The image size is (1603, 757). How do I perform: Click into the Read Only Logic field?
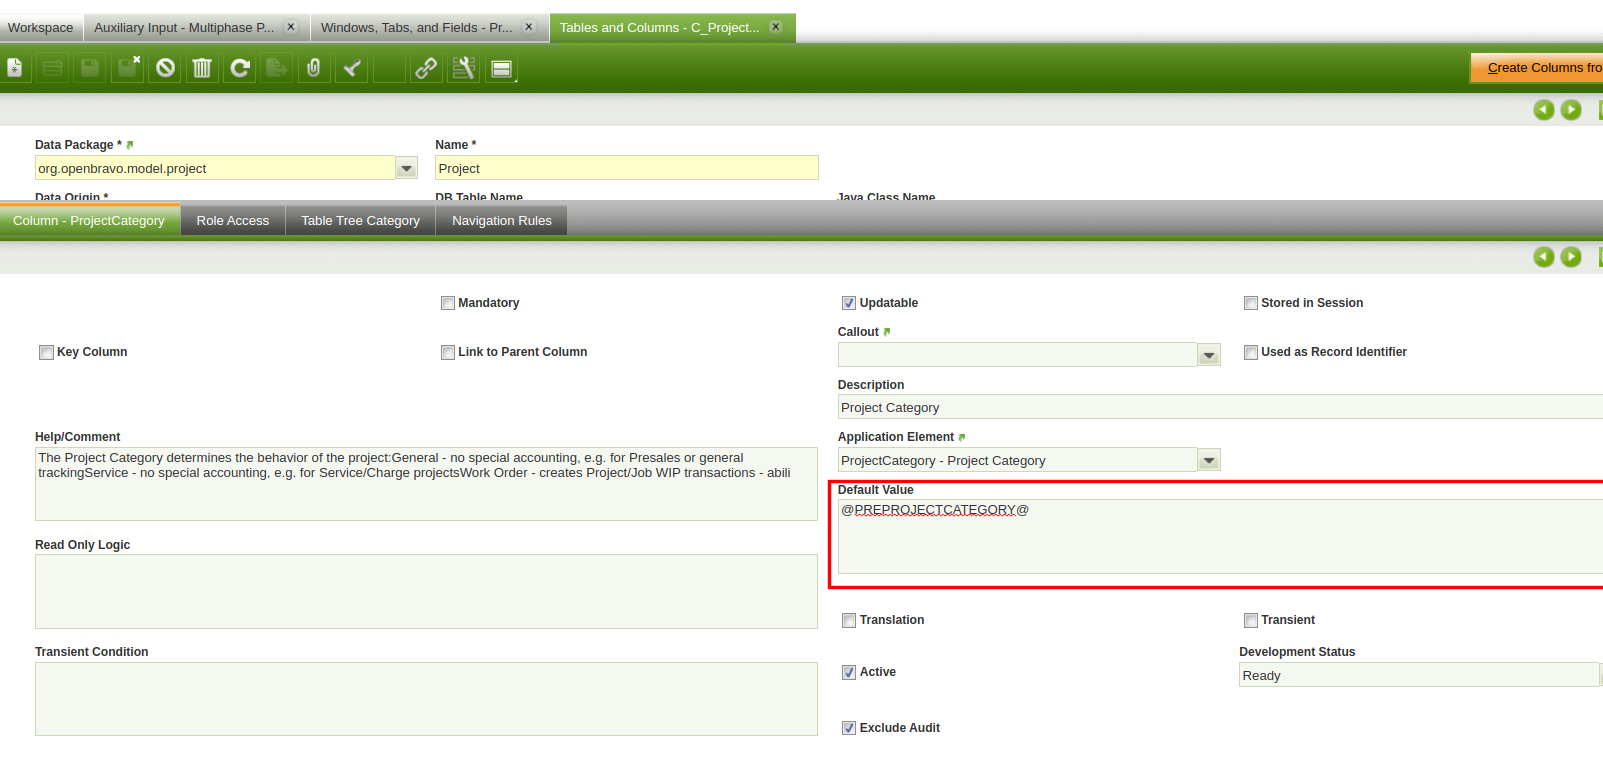[426, 591]
